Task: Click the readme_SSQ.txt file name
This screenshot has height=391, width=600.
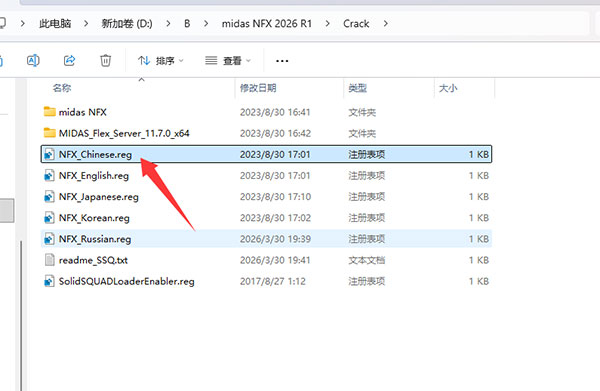Action: 93,260
